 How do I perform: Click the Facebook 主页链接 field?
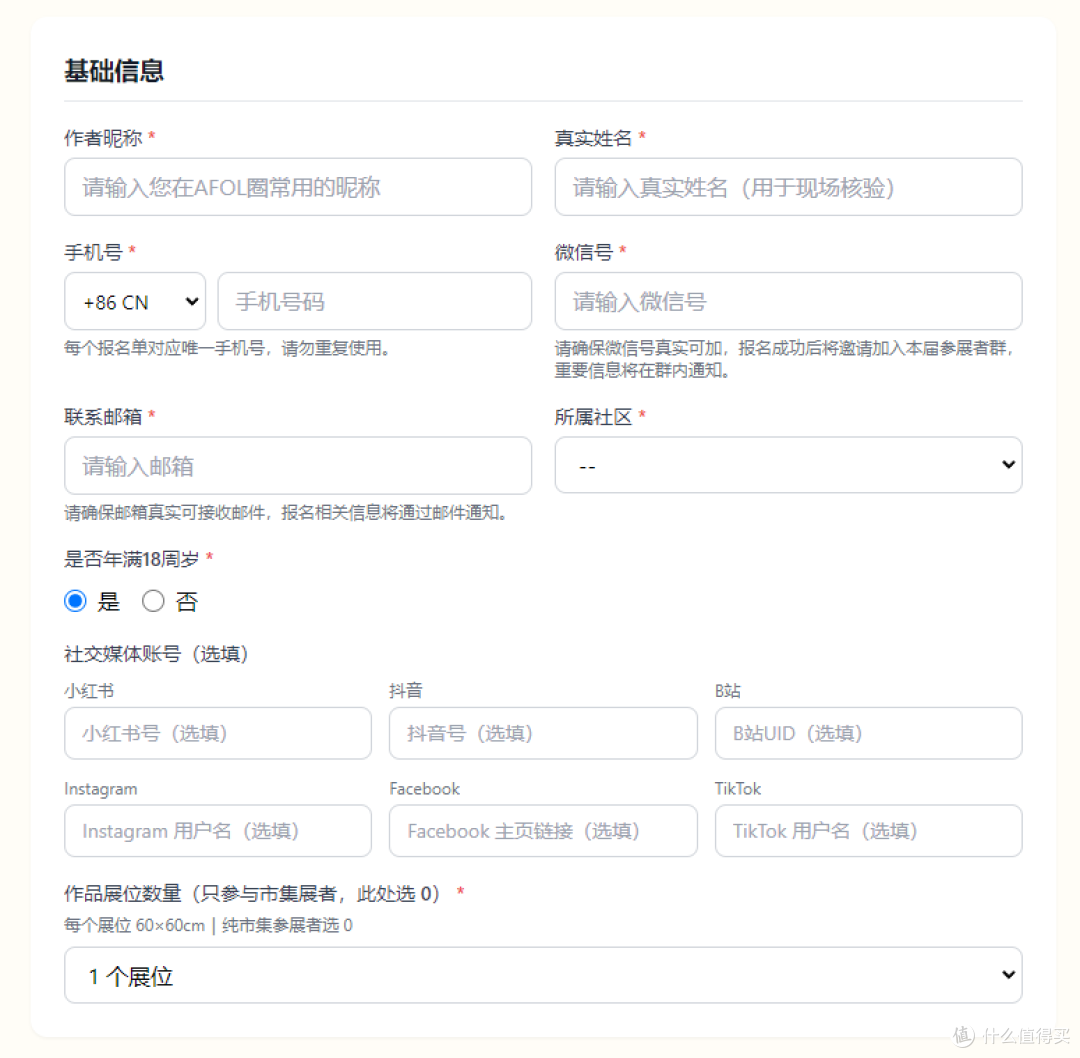pos(543,831)
